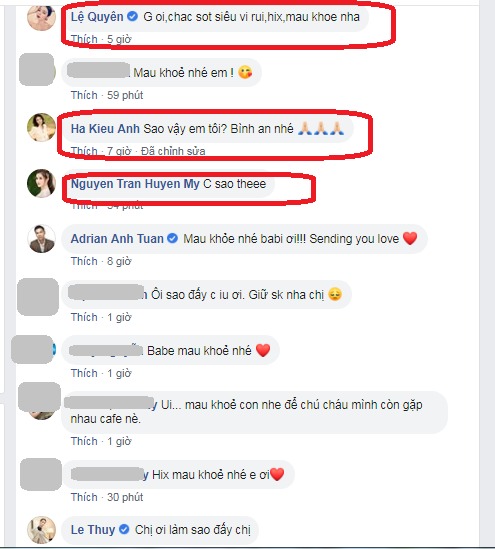Open the Đã chỉnh sửa edit history

(x=173, y=151)
